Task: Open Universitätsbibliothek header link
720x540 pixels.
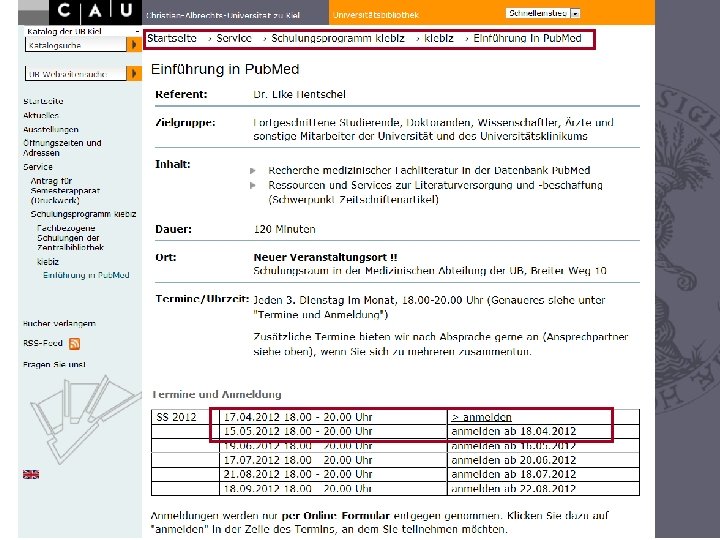Action: (376, 15)
